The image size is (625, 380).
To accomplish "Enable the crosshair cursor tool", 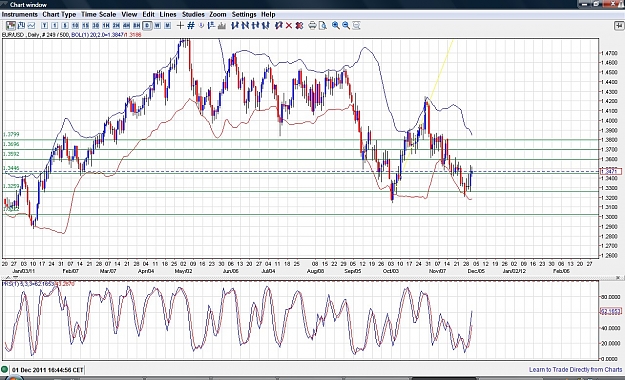I will coord(180,26).
